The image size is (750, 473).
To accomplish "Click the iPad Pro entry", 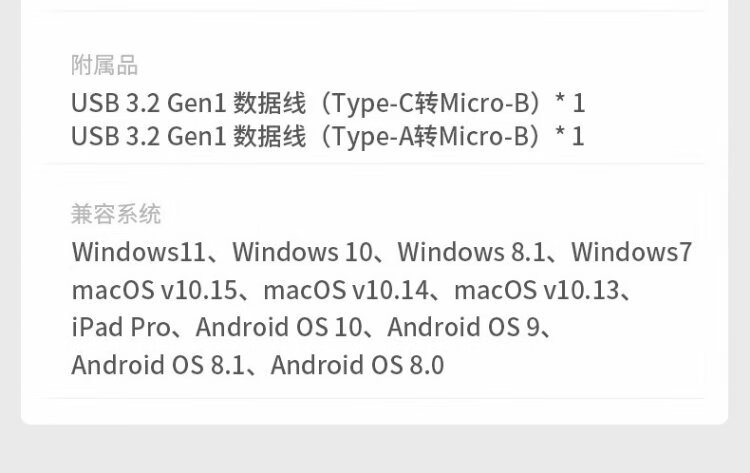I will point(121,327).
